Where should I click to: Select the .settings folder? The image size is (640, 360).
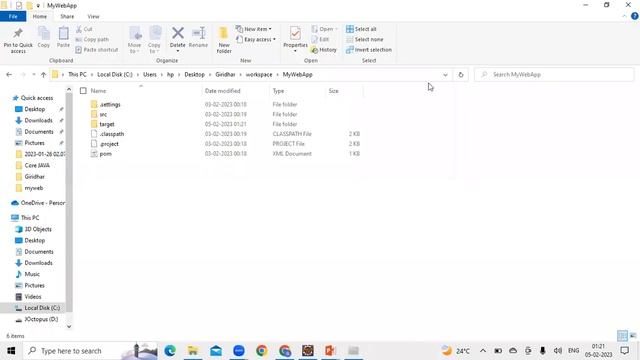pyautogui.click(x=110, y=104)
